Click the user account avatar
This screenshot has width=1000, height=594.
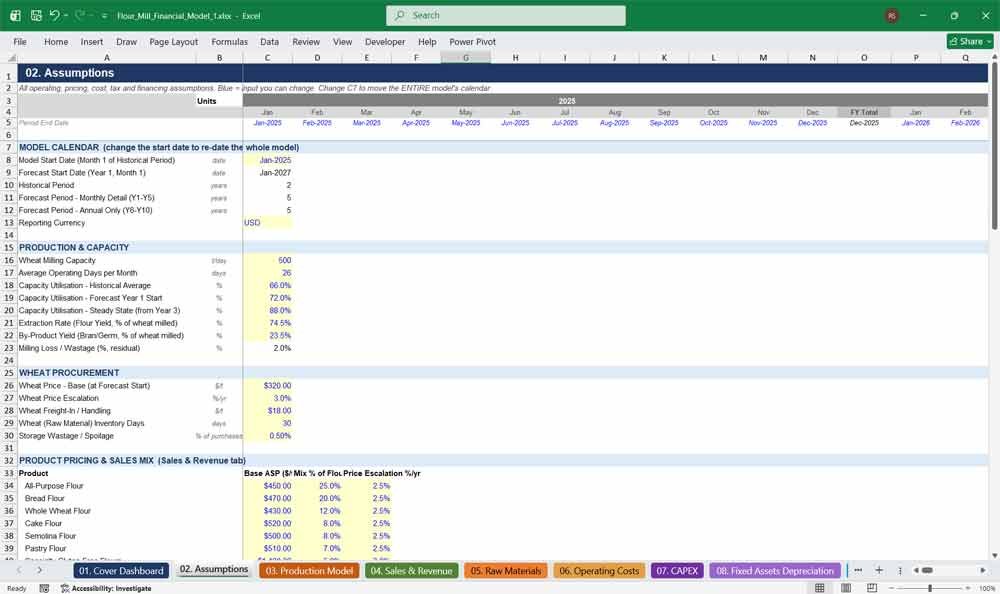[x=892, y=16]
